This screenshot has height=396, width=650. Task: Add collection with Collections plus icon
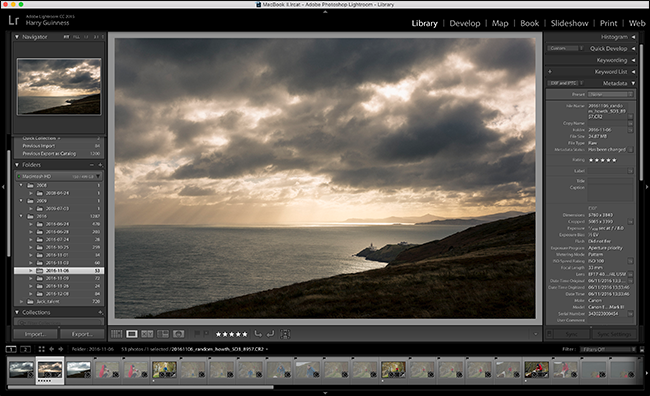pyautogui.click(x=100, y=312)
